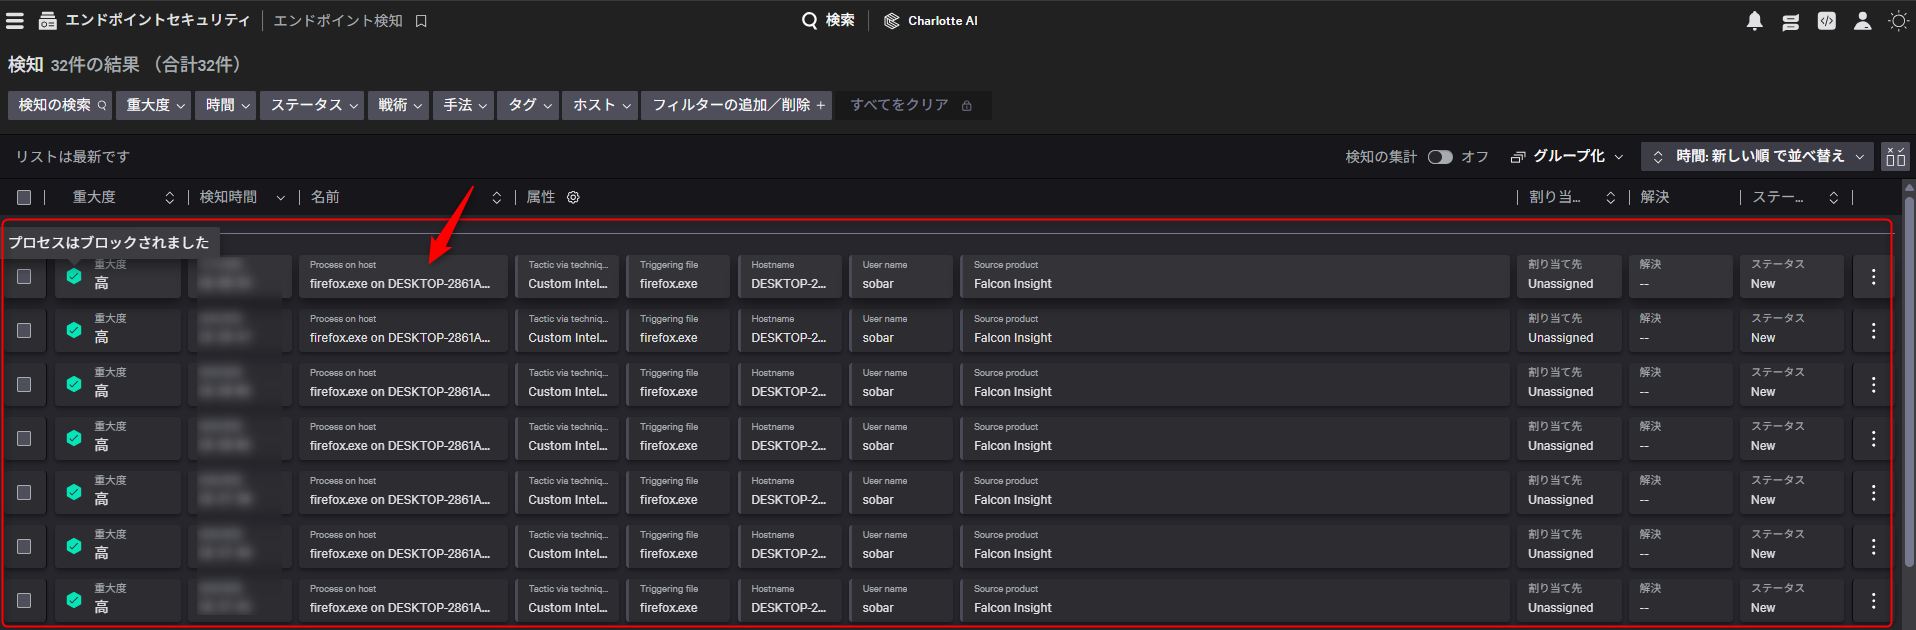
Task: Switch theme with the sun icon
Action: coord(1898,21)
